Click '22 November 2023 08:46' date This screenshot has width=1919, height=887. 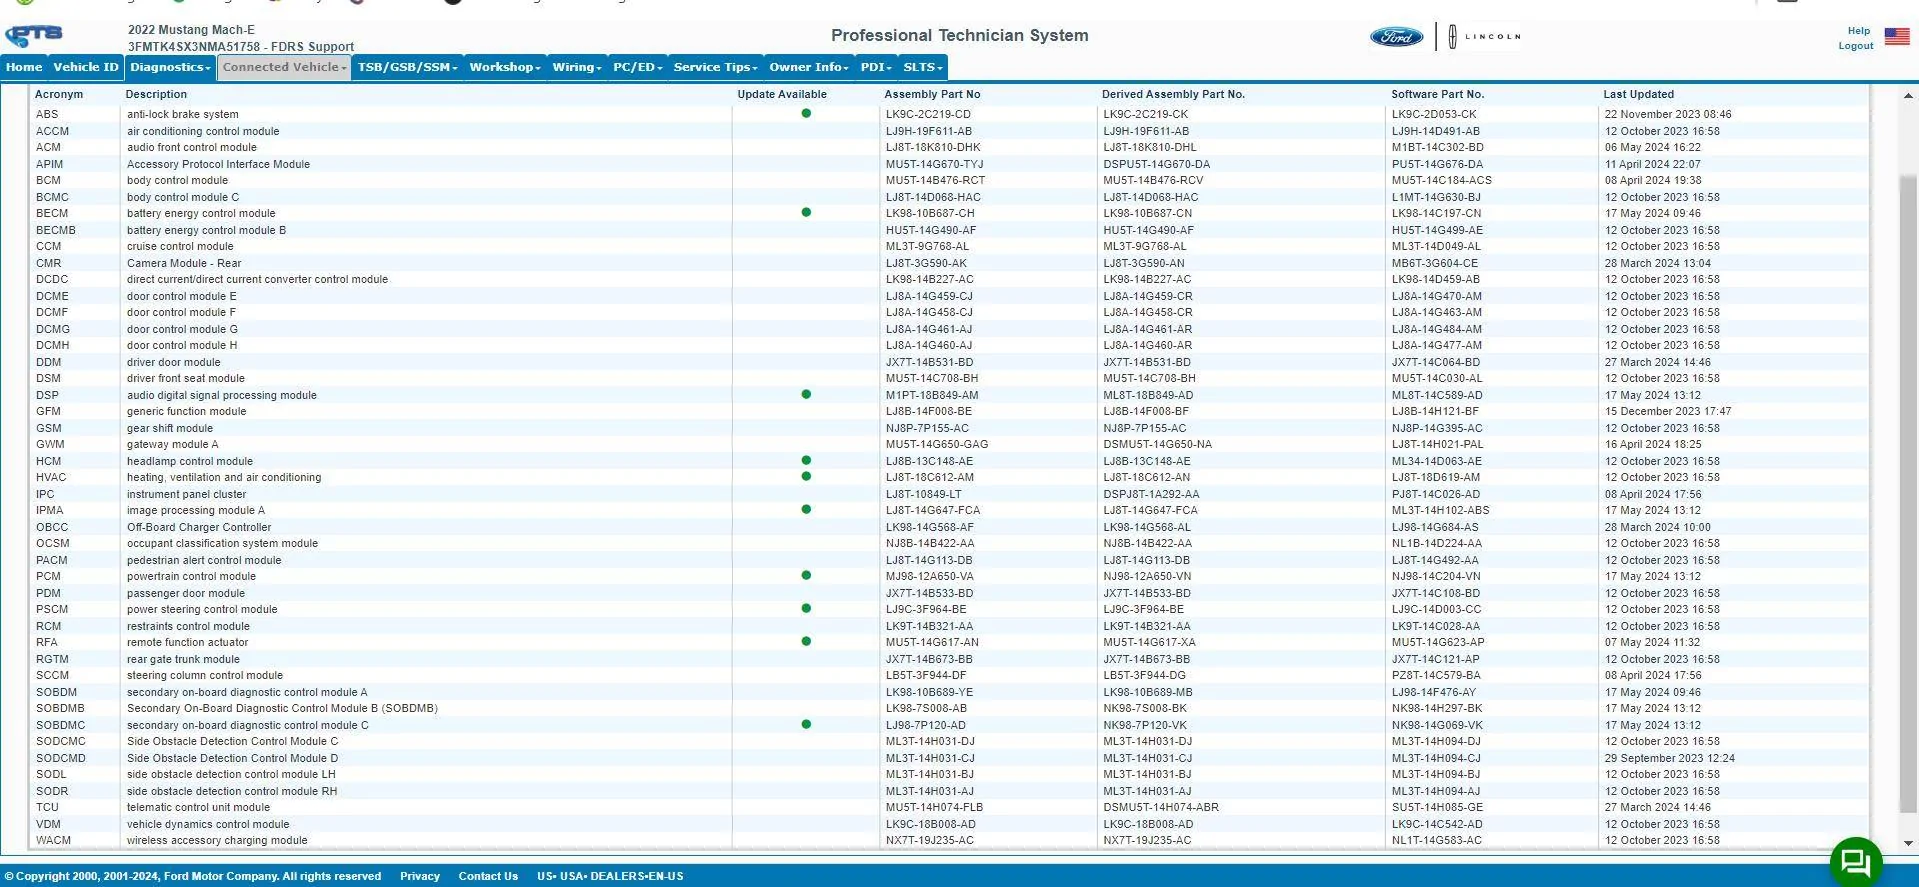[x=1668, y=114]
